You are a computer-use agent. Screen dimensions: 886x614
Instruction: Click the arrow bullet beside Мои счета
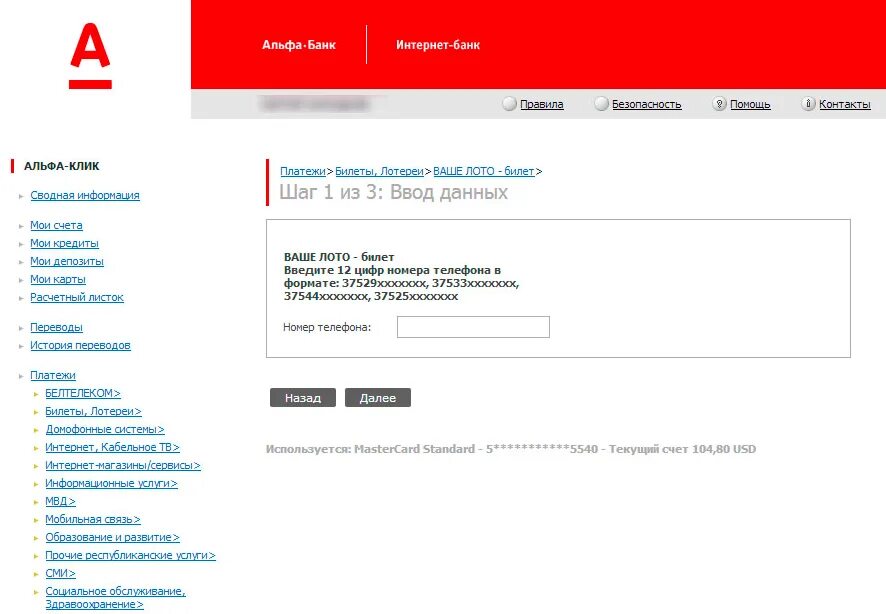(x=21, y=227)
